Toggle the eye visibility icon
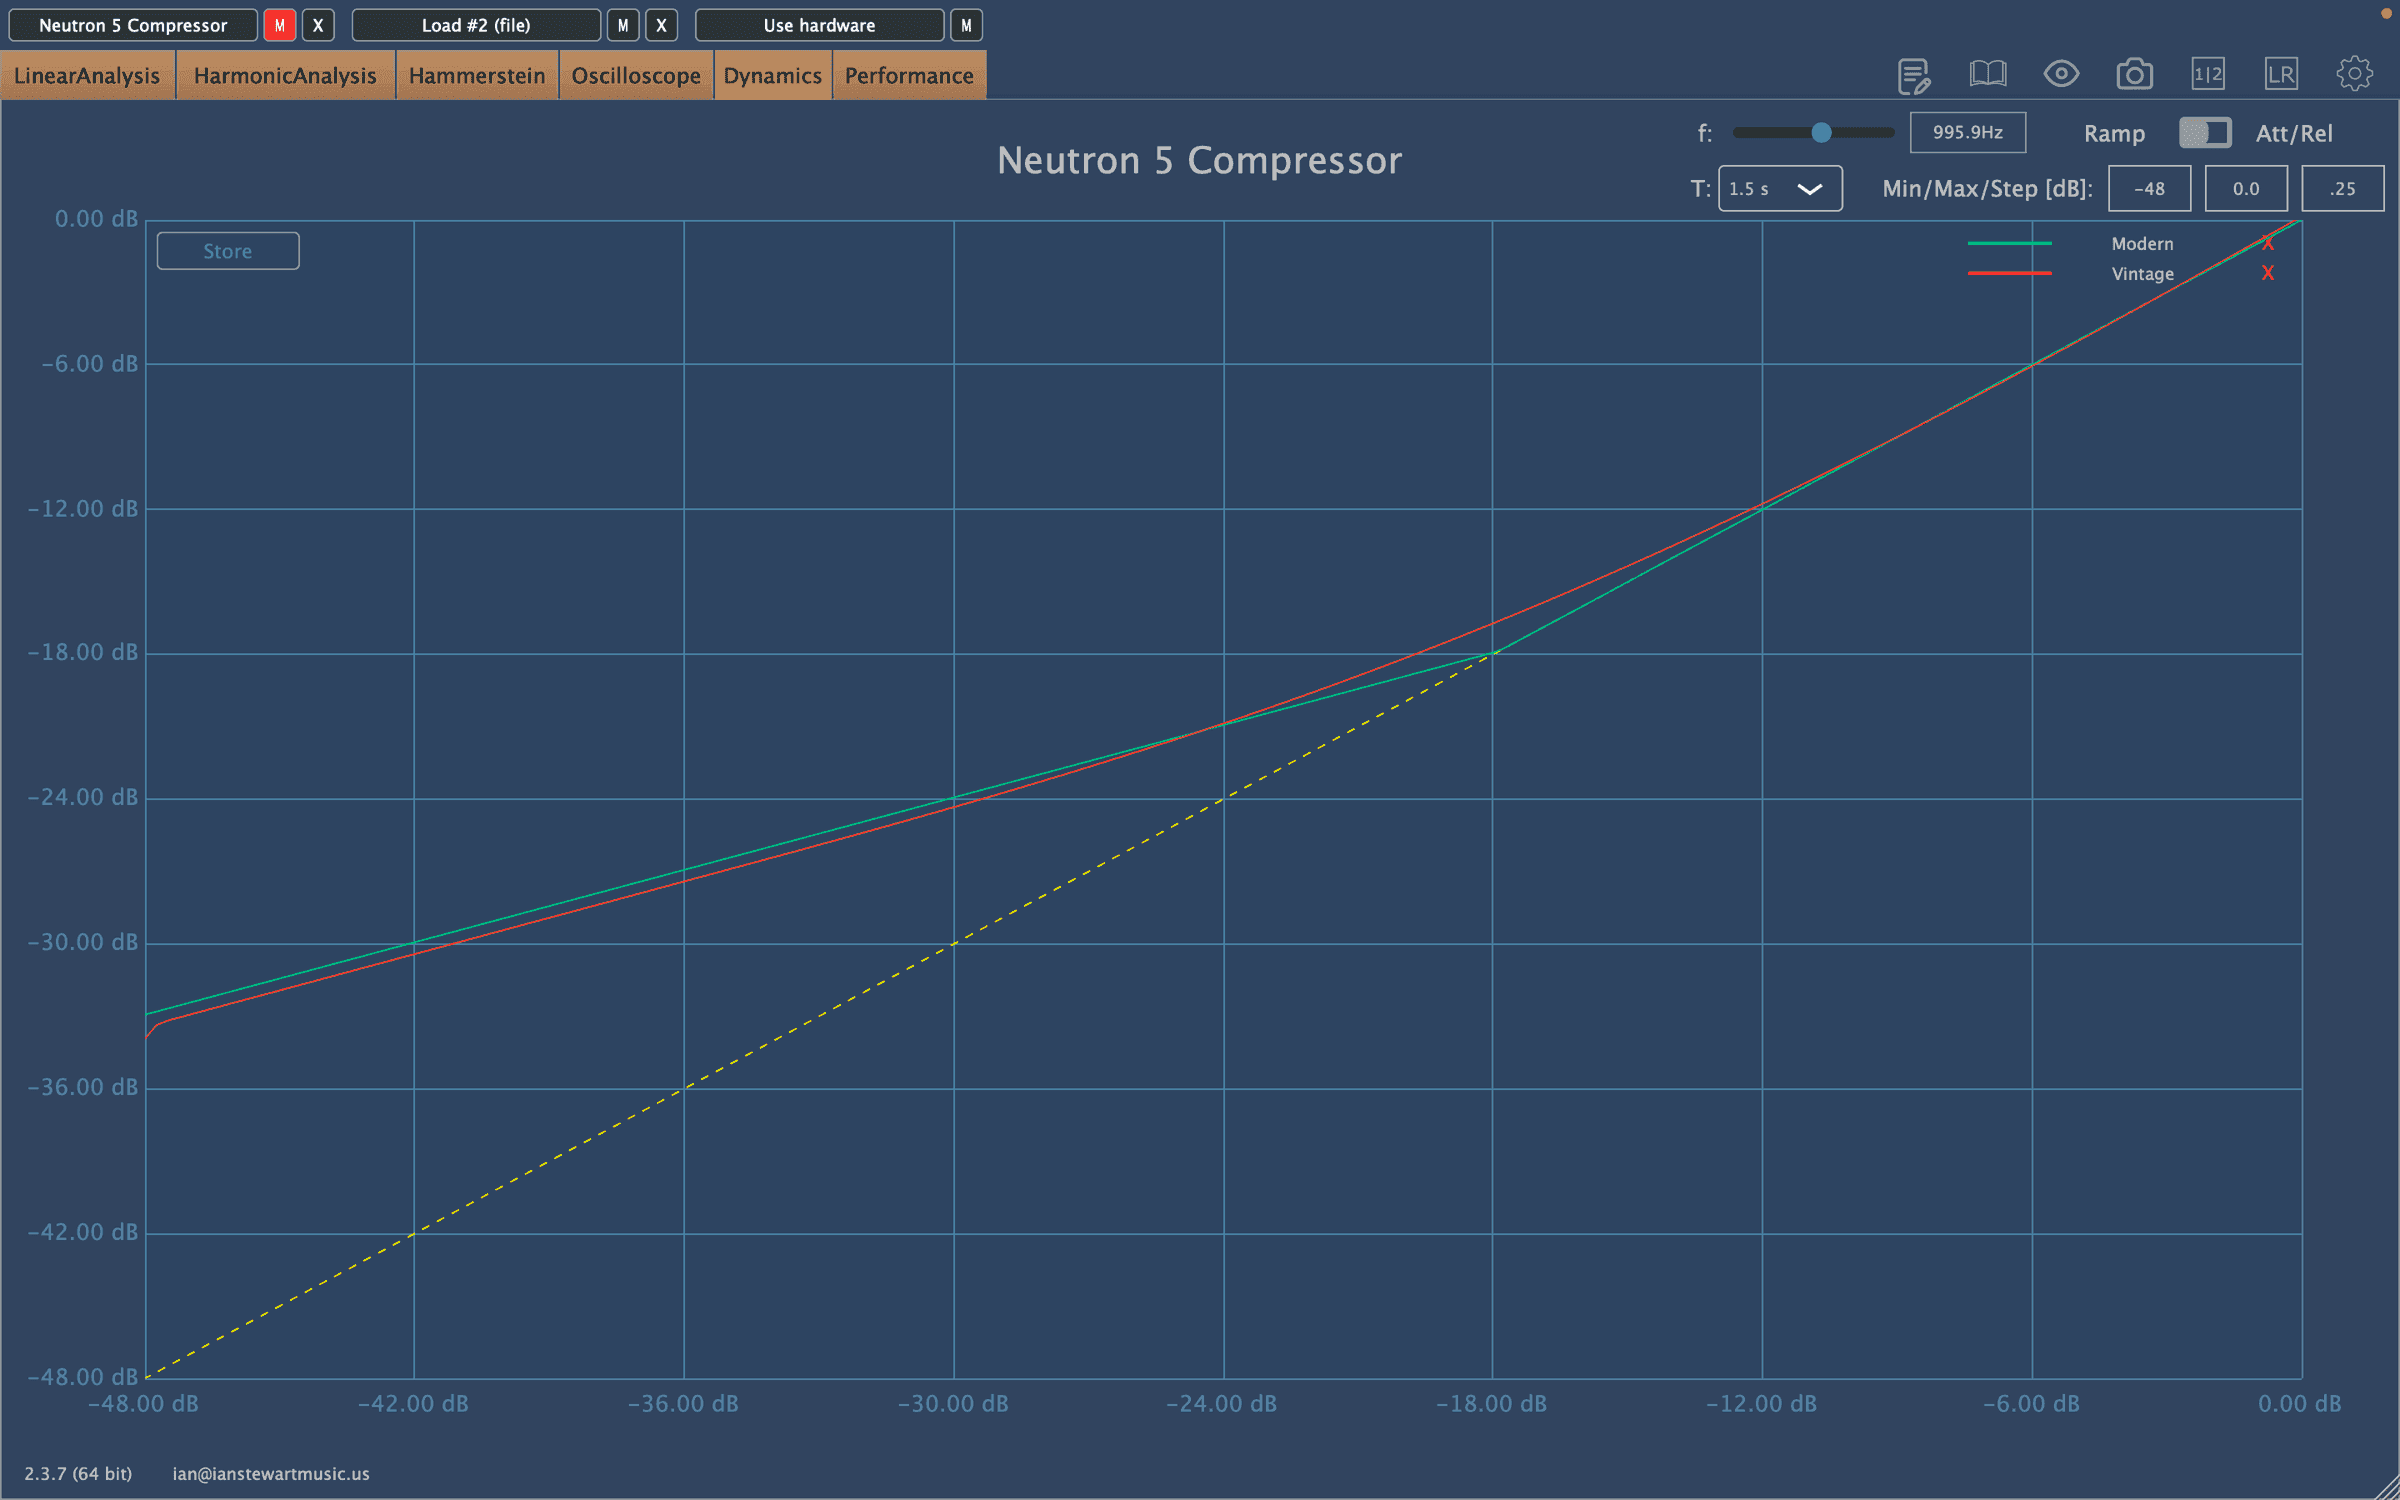Image resolution: width=2400 pixels, height=1500 pixels. coord(2061,74)
